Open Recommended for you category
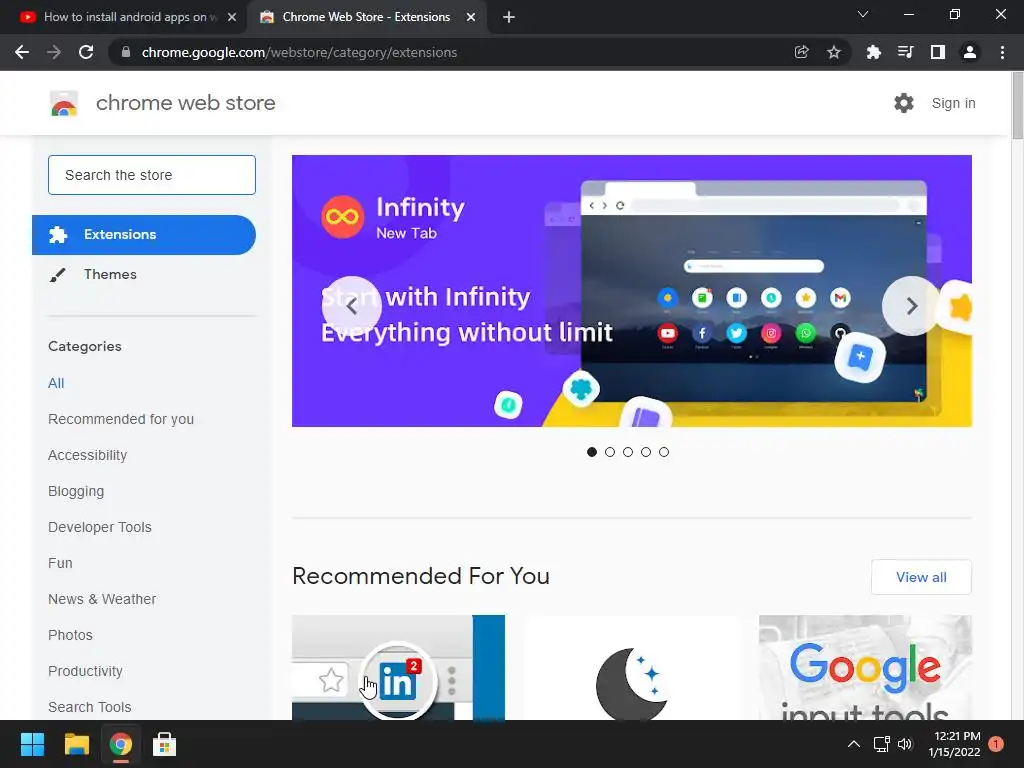1024x768 pixels. [121, 419]
